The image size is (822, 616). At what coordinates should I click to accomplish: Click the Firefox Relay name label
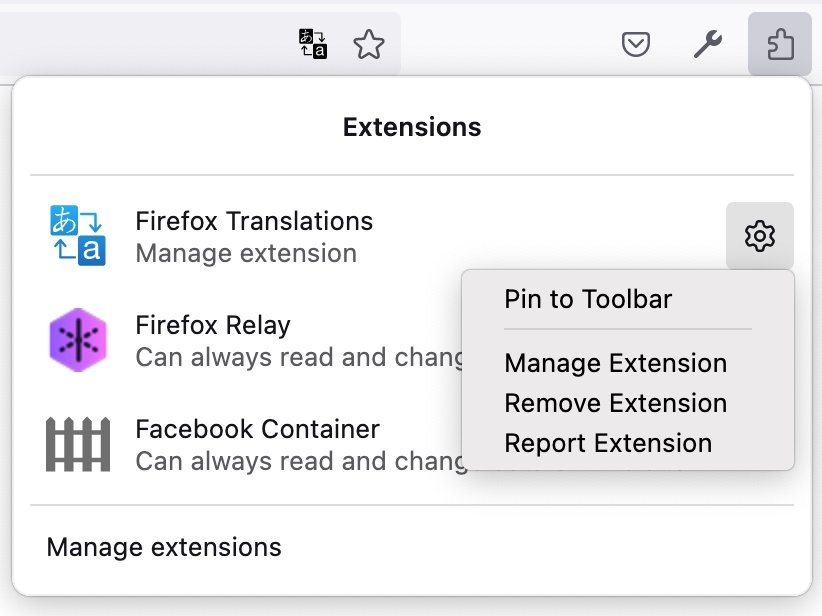coord(213,325)
